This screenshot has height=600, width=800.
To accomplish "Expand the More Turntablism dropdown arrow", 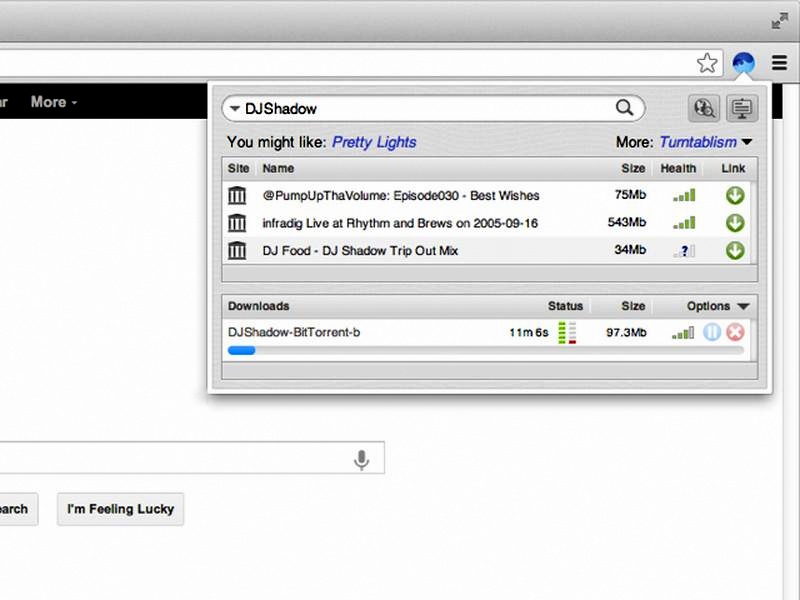I will pos(747,142).
